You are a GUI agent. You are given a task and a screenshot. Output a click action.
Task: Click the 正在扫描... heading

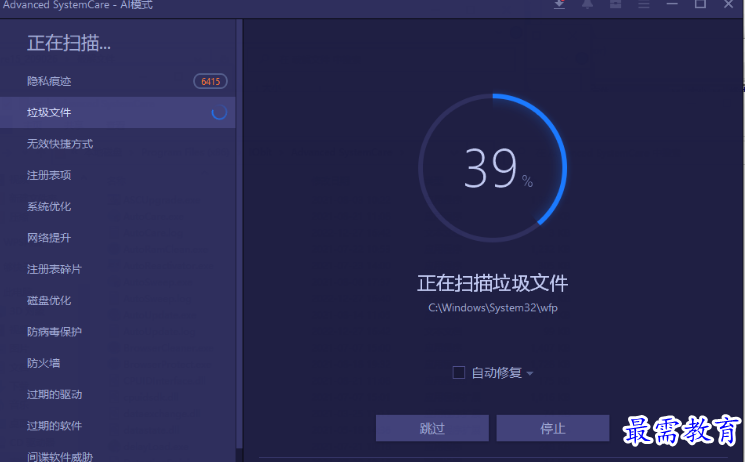(69, 43)
